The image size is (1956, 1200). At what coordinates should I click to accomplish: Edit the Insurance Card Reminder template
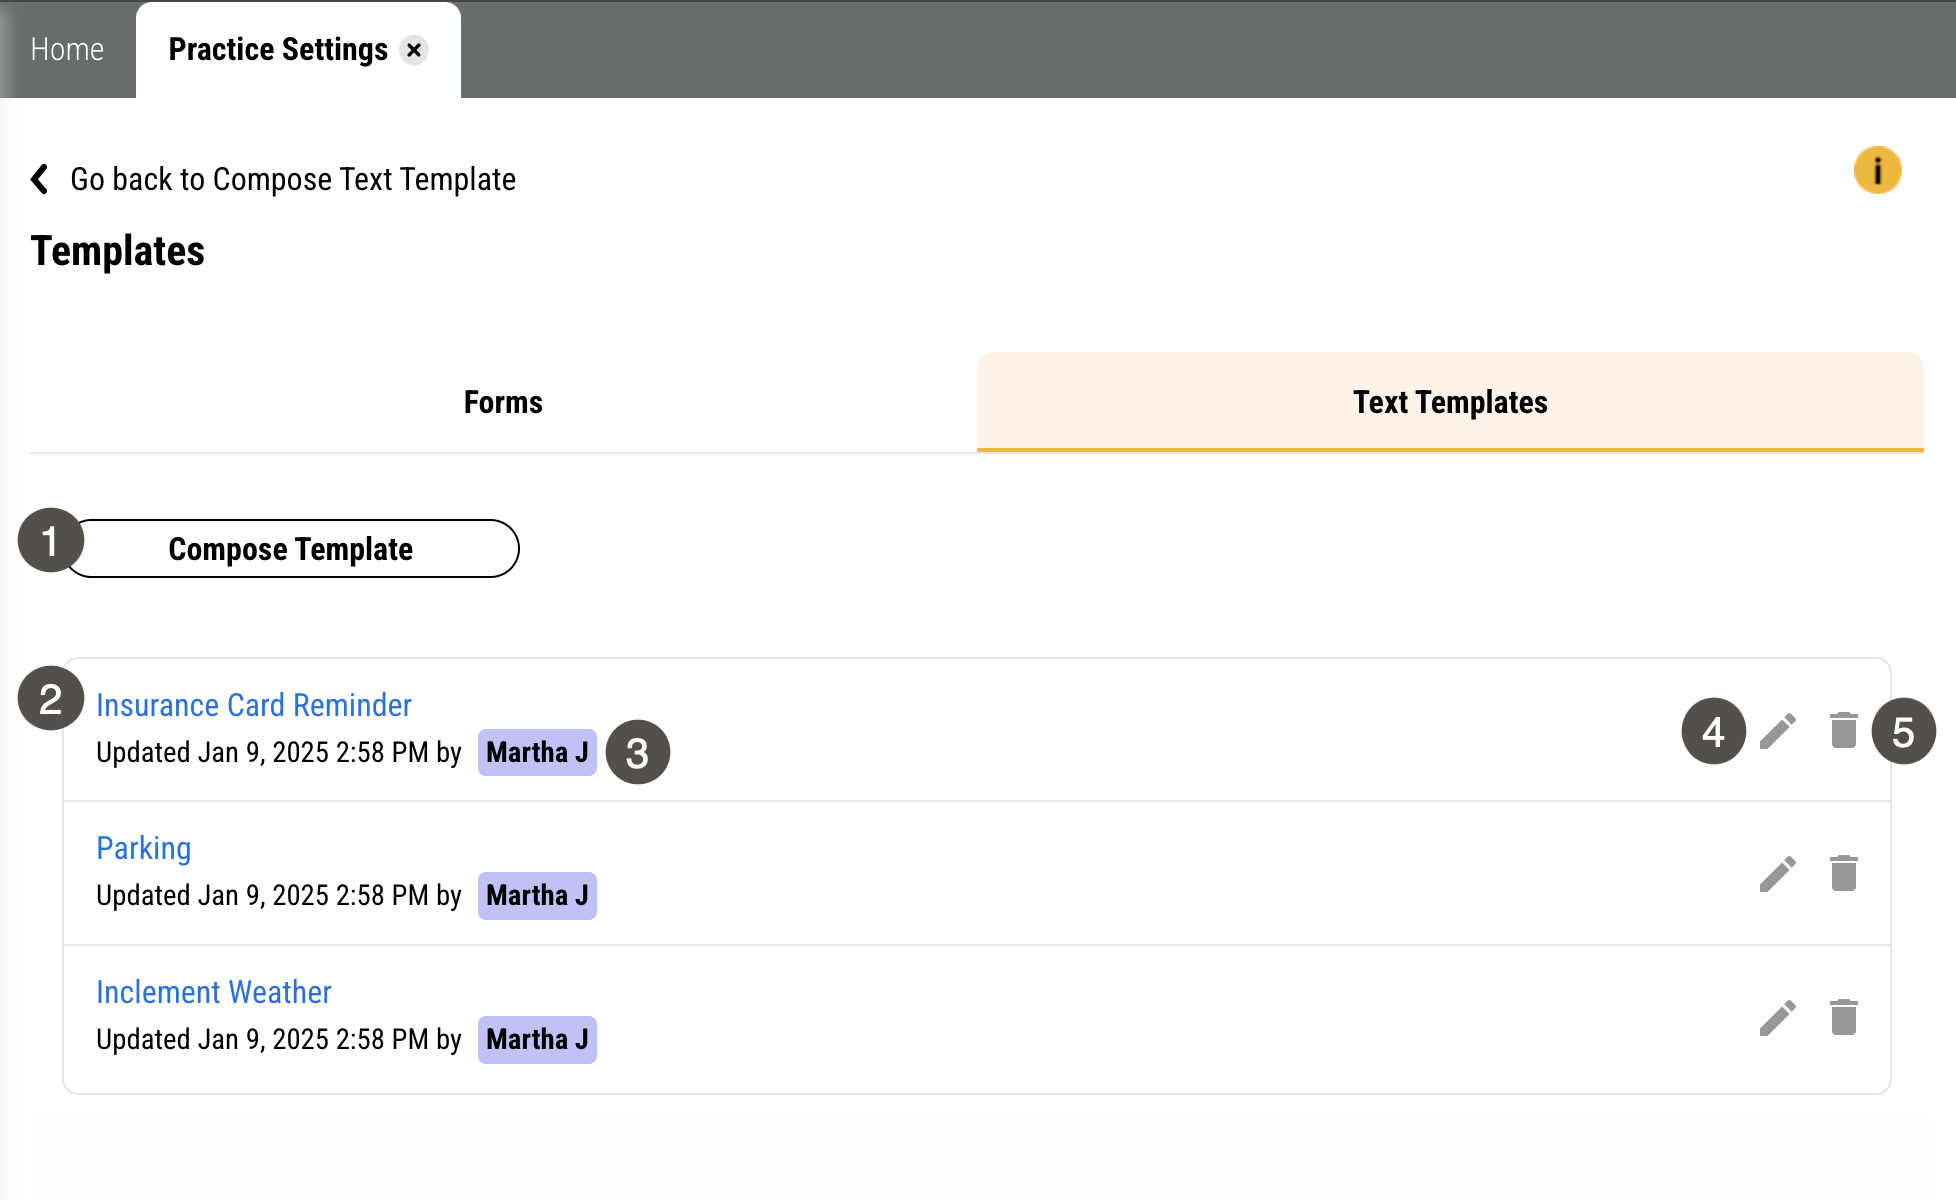1778,731
